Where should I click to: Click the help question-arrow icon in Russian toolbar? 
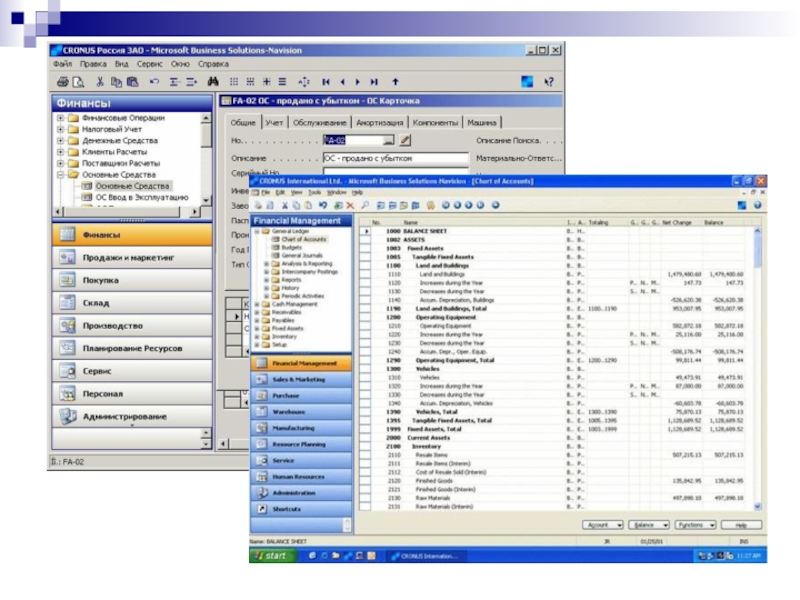tap(549, 82)
